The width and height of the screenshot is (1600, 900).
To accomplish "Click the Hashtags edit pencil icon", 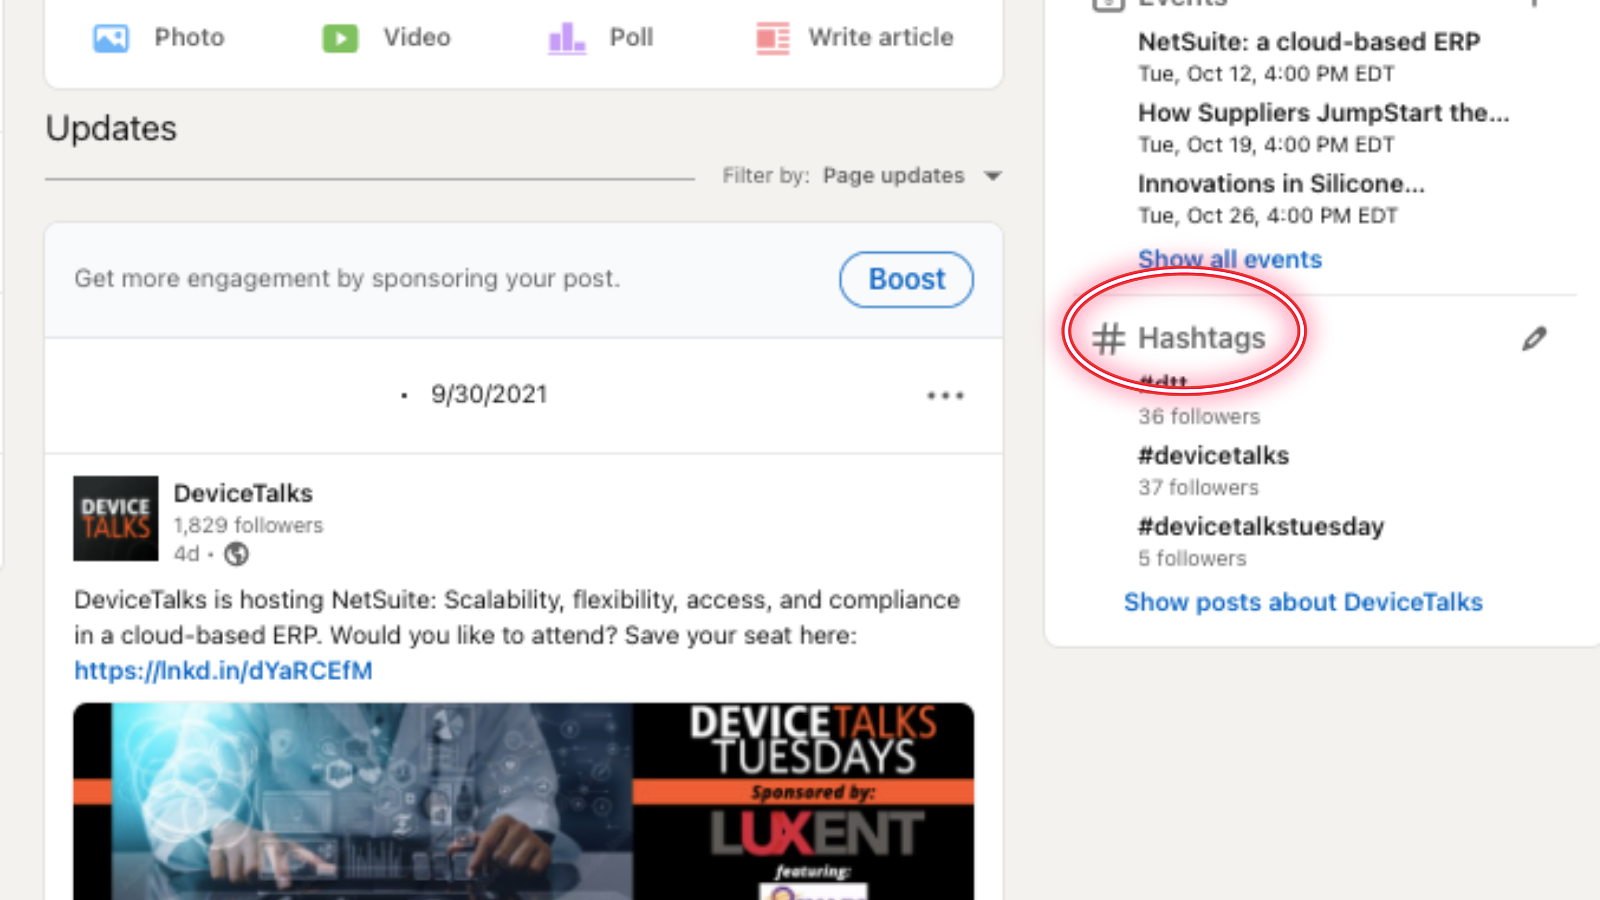I will pyautogui.click(x=1534, y=339).
